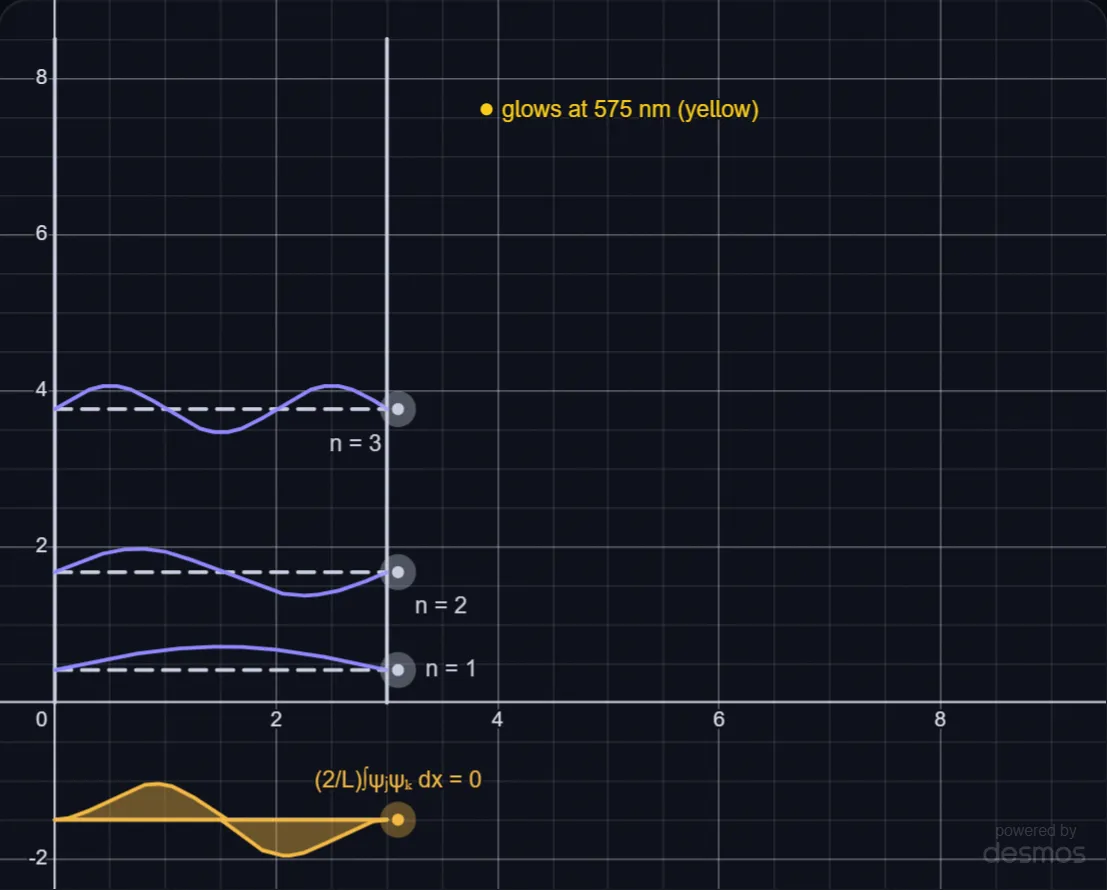Click the yellow dot beside the 575 nm label
Screen dimensions: 1107x890
pyautogui.click(x=486, y=109)
